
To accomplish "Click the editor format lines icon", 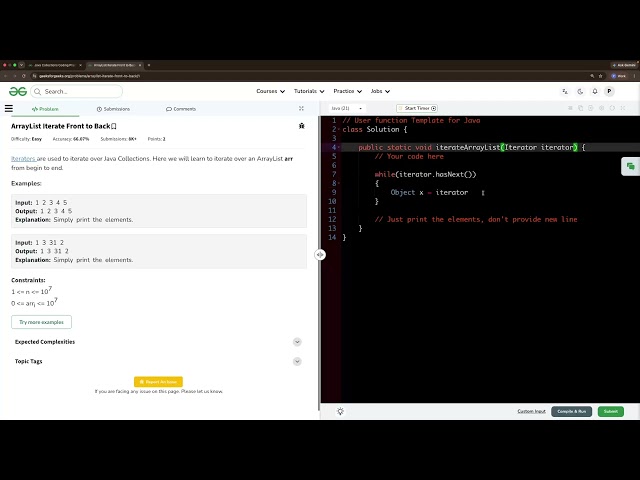I will pyautogui.click(x=570, y=108).
